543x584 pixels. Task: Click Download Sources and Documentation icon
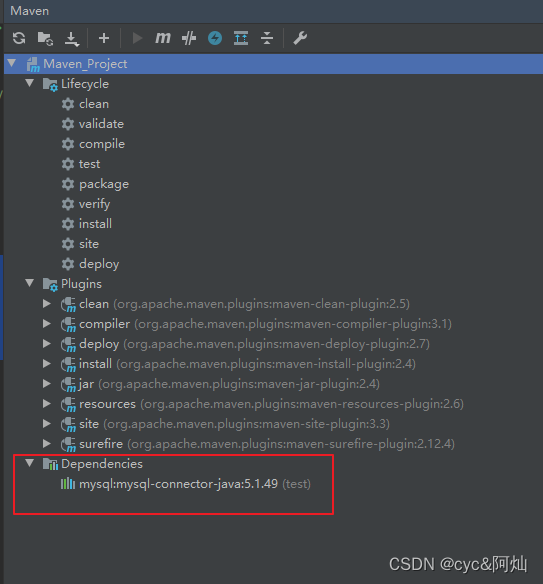[x=72, y=39]
